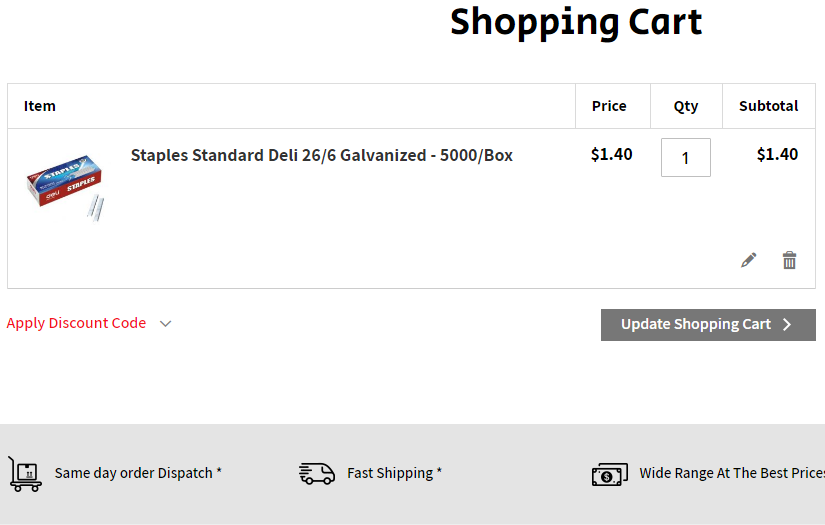Click the same day dispatch trolley icon

(25, 473)
